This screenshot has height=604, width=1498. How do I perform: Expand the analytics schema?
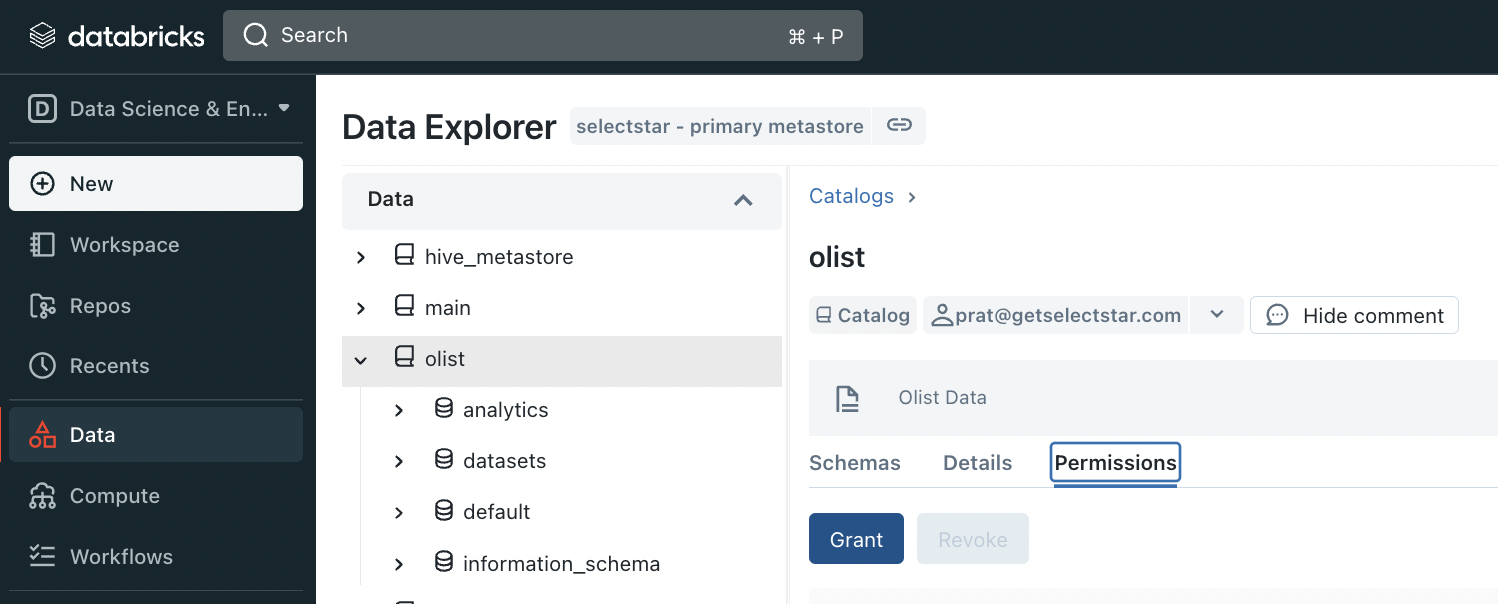pyautogui.click(x=399, y=411)
